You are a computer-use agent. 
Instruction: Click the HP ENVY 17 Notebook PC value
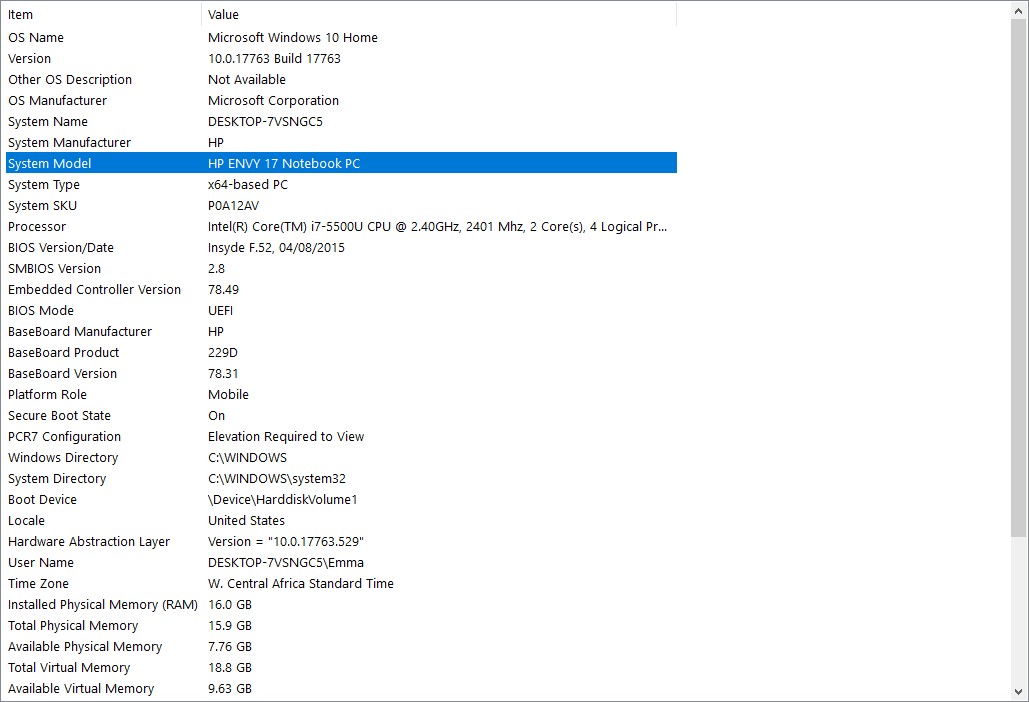coord(284,163)
